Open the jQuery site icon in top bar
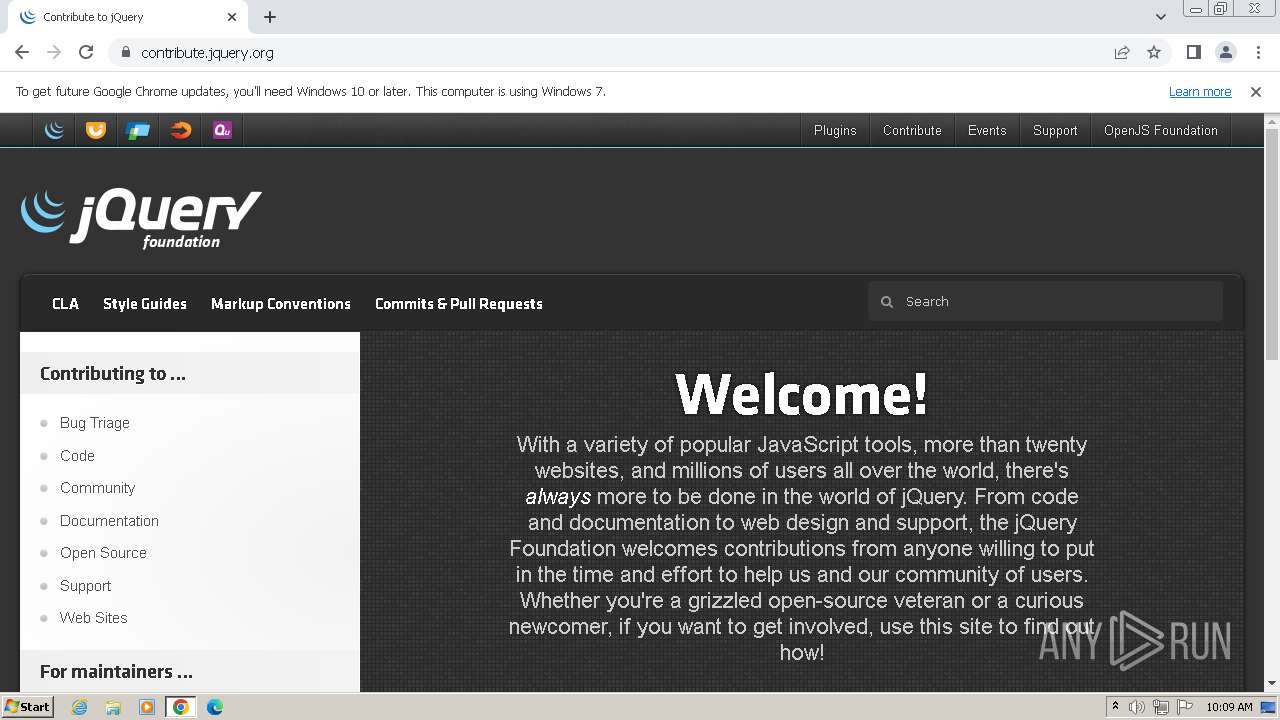Image resolution: width=1280 pixels, height=720 pixels. coord(55,130)
